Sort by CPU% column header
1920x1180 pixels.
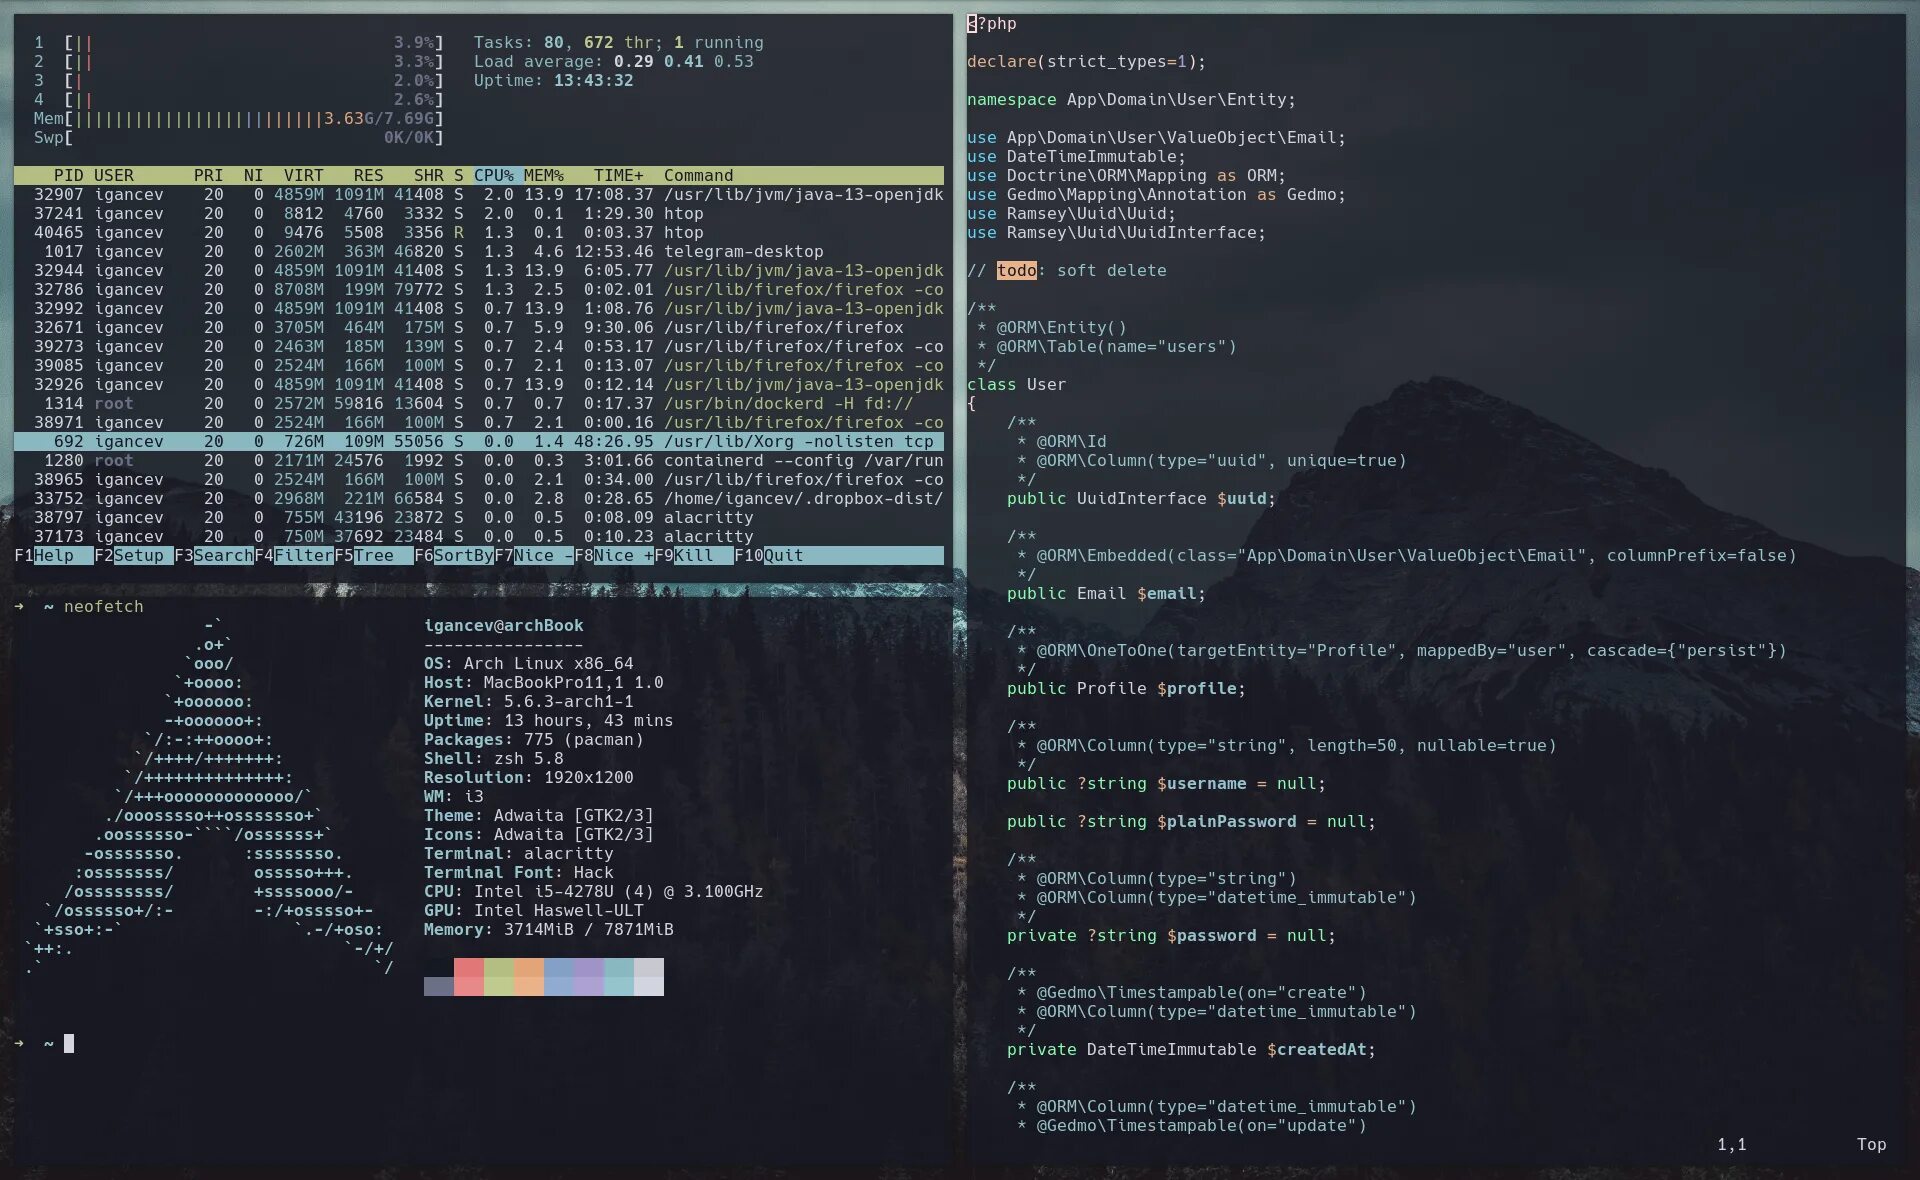pos(493,175)
